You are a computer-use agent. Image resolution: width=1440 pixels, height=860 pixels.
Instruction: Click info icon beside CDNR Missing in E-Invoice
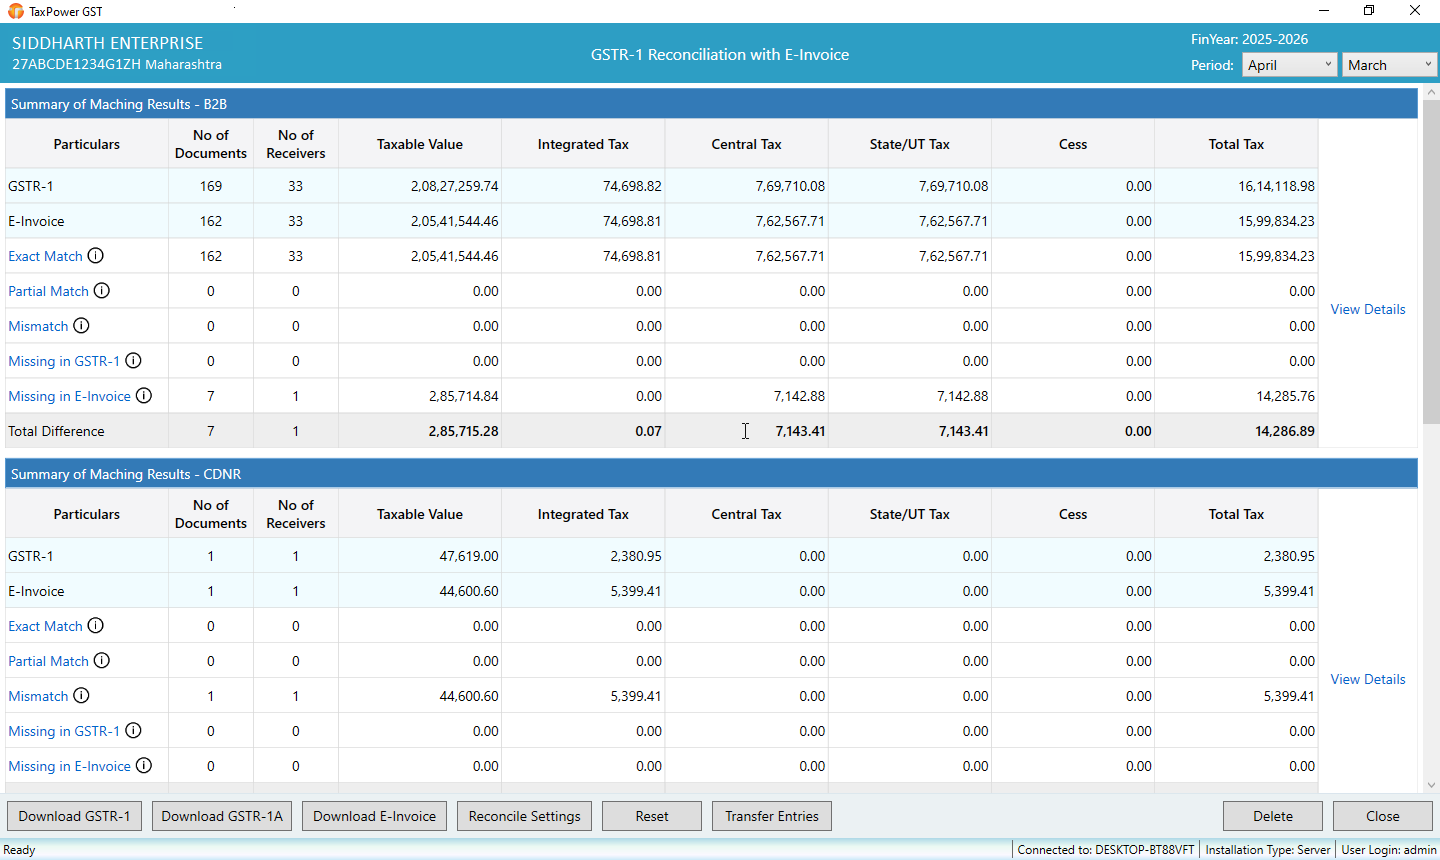coord(144,766)
